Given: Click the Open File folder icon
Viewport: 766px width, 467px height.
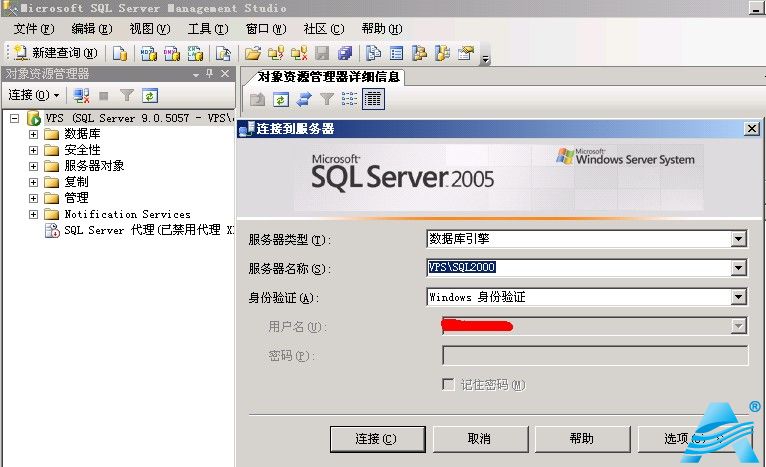Looking at the screenshot, I should (253, 53).
